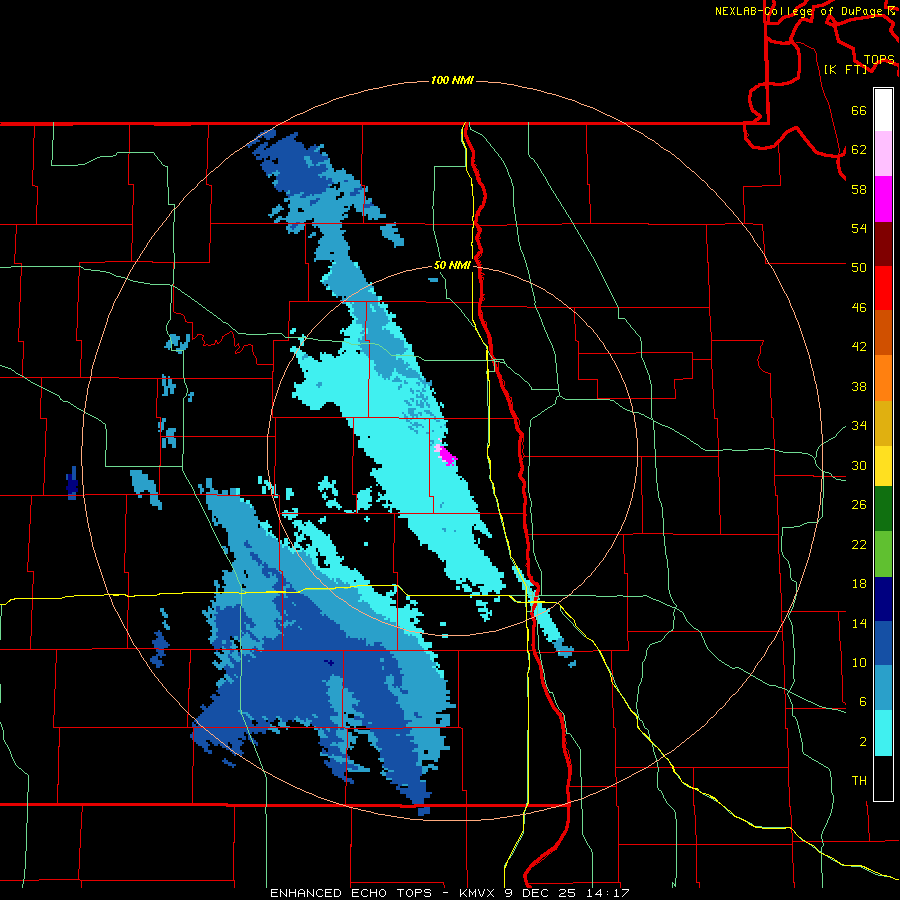Click the light pink 62 kft legend swatch
This screenshot has width=900, height=900.
[883, 154]
